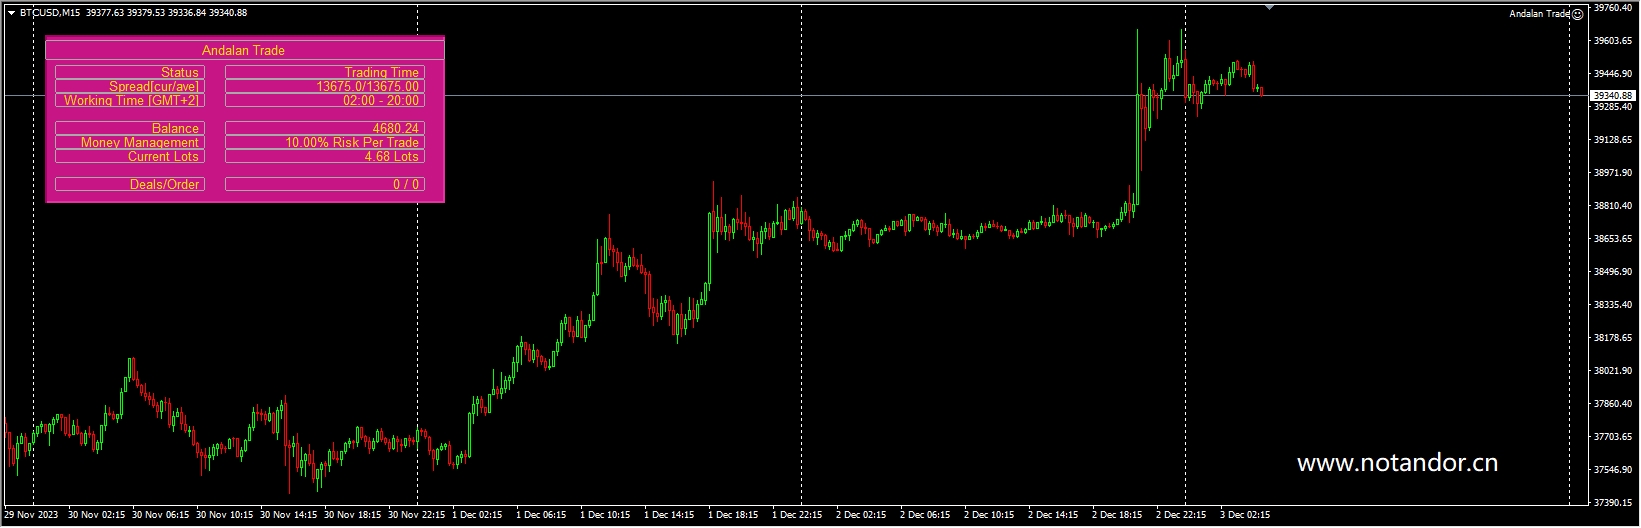The height and width of the screenshot is (528, 1641).
Task: Click price scale value 37390.15
Action: [1612, 503]
